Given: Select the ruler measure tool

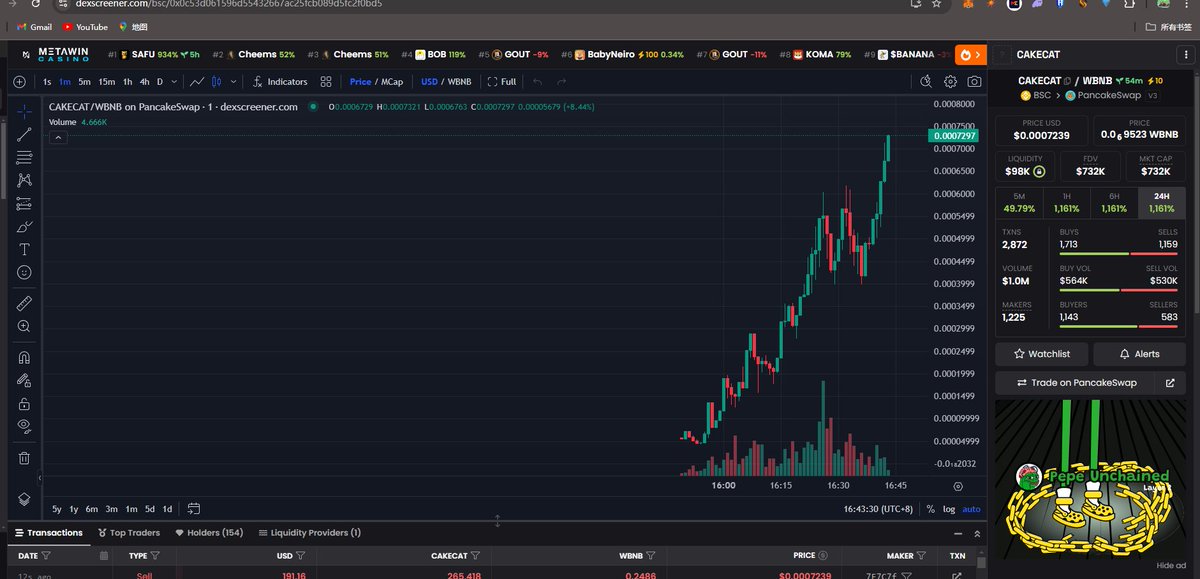Looking at the screenshot, I should [24, 302].
